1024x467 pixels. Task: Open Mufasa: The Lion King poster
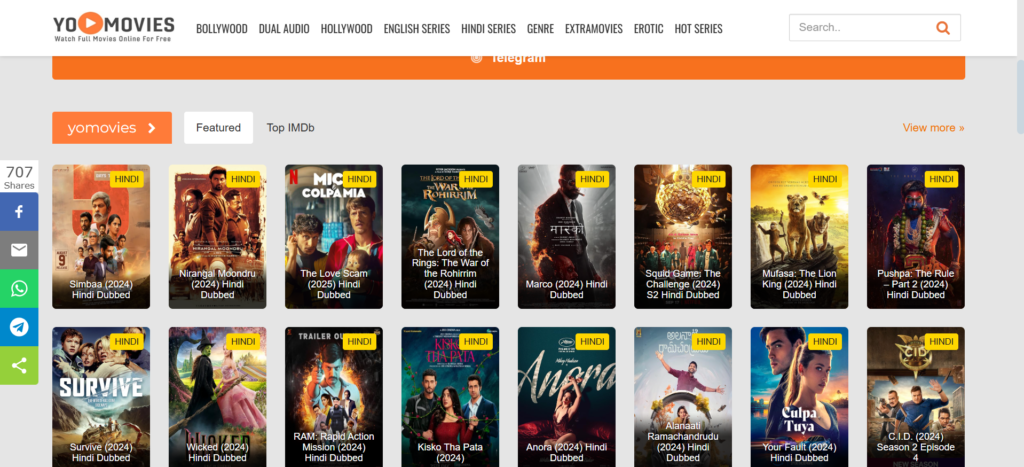point(799,236)
